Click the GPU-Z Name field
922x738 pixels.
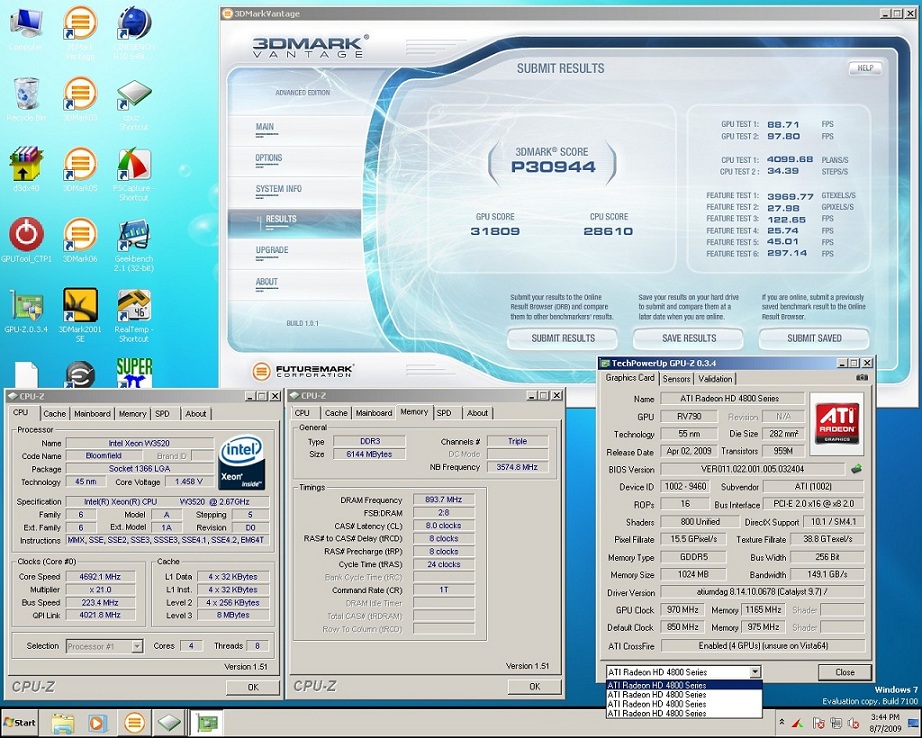732,398
